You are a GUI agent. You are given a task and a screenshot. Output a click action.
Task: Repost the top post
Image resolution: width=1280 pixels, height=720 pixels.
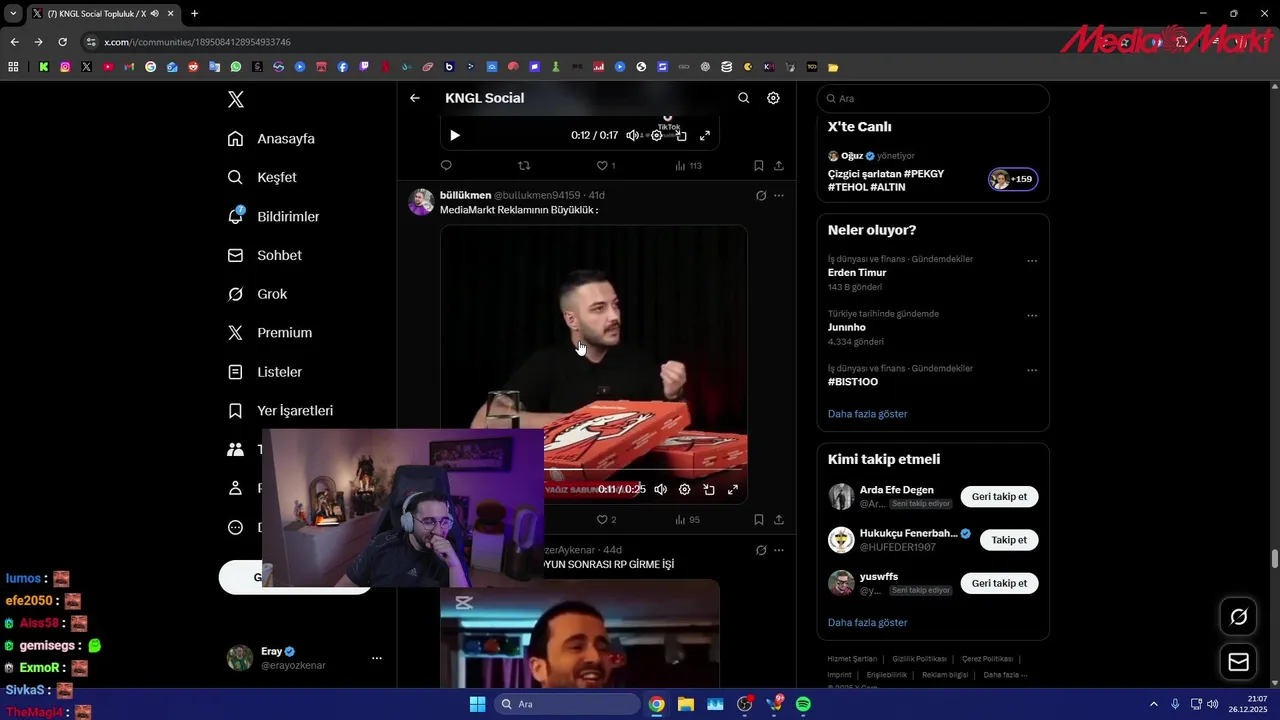(x=524, y=166)
